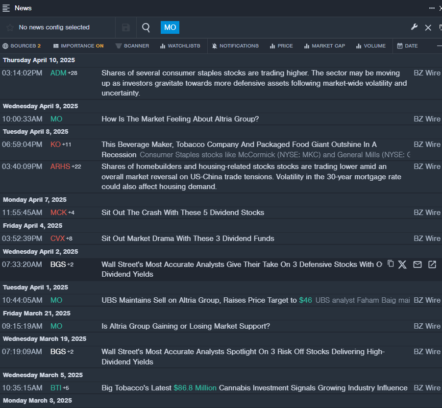Expand the +28 additional tickers by ADM
442x408 pixels.
point(72,73)
